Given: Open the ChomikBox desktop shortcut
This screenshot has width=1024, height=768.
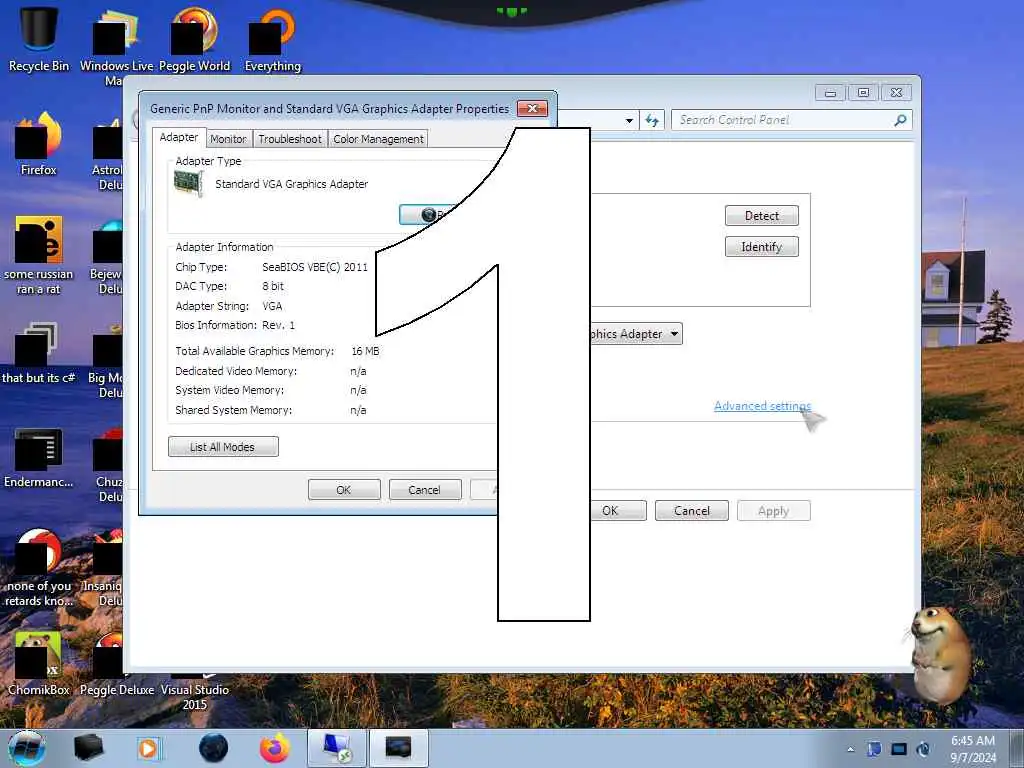Looking at the screenshot, I should (39, 664).
